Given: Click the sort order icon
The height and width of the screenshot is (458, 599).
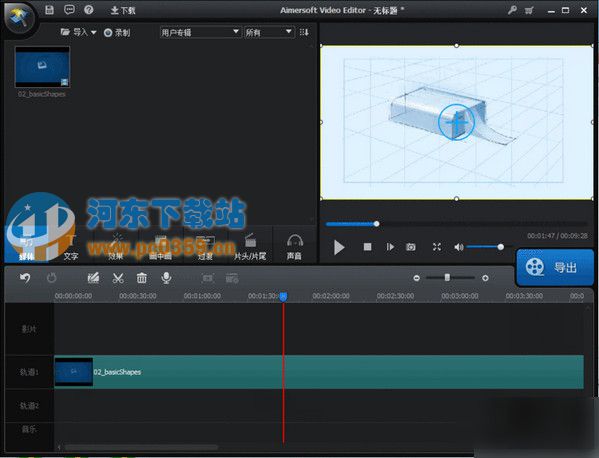Looking at the screenshot, I should [304, 32].
